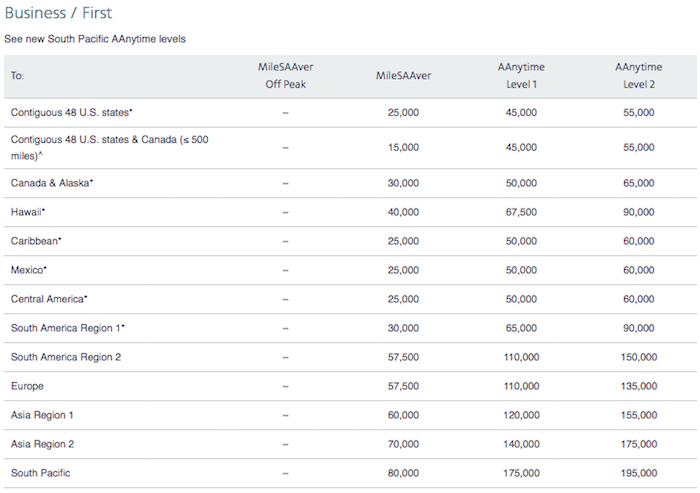Image resolution: width=700 pixels, height=493 pixels.
Task: Select the Contiguous 48 U.S. states row label
Action: [71, 113]
